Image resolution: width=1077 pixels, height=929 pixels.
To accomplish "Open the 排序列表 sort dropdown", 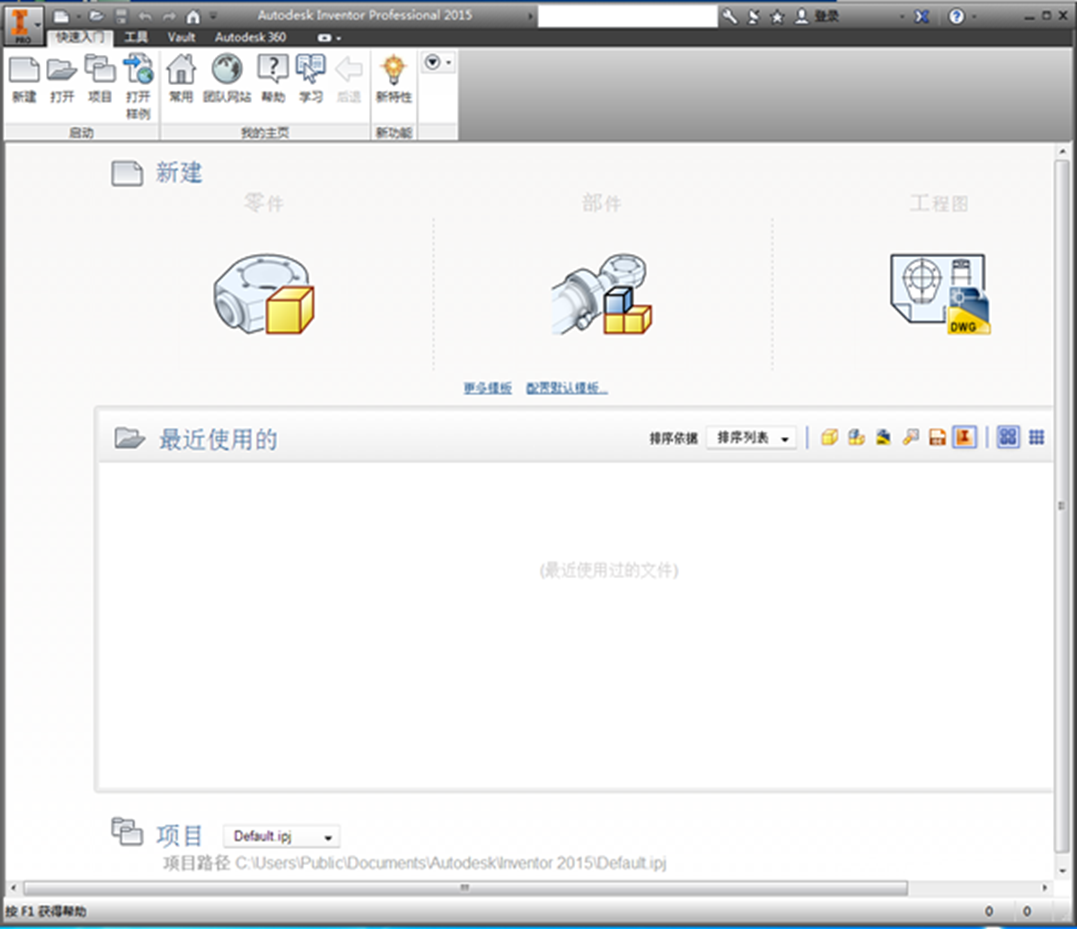I will pos(752,438).
